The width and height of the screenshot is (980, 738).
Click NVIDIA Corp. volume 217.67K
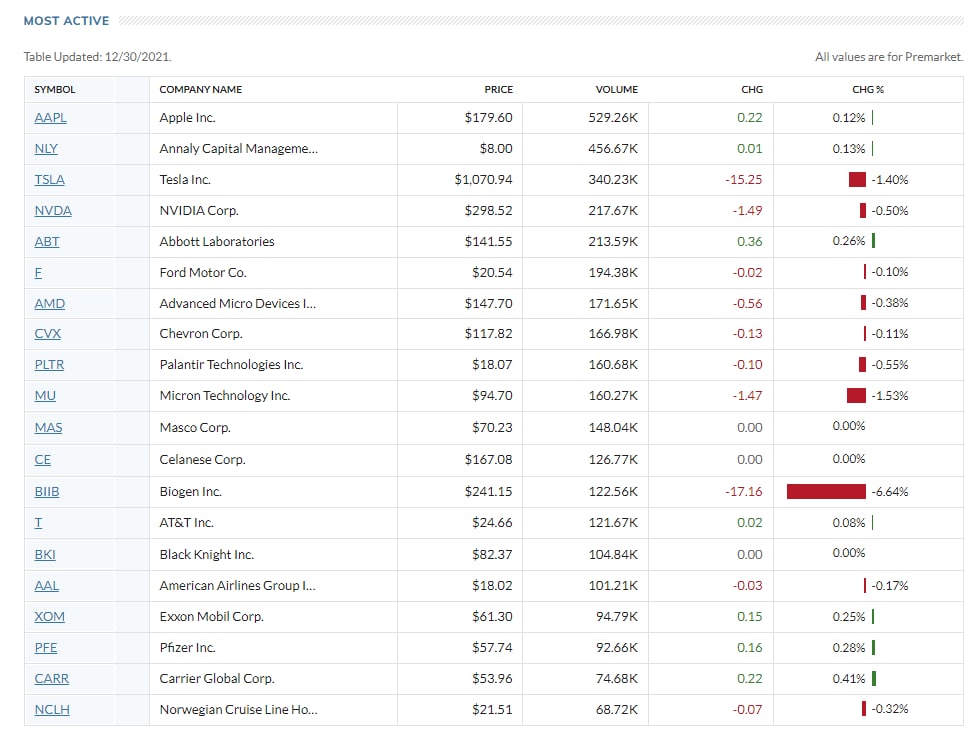(613, 211)
